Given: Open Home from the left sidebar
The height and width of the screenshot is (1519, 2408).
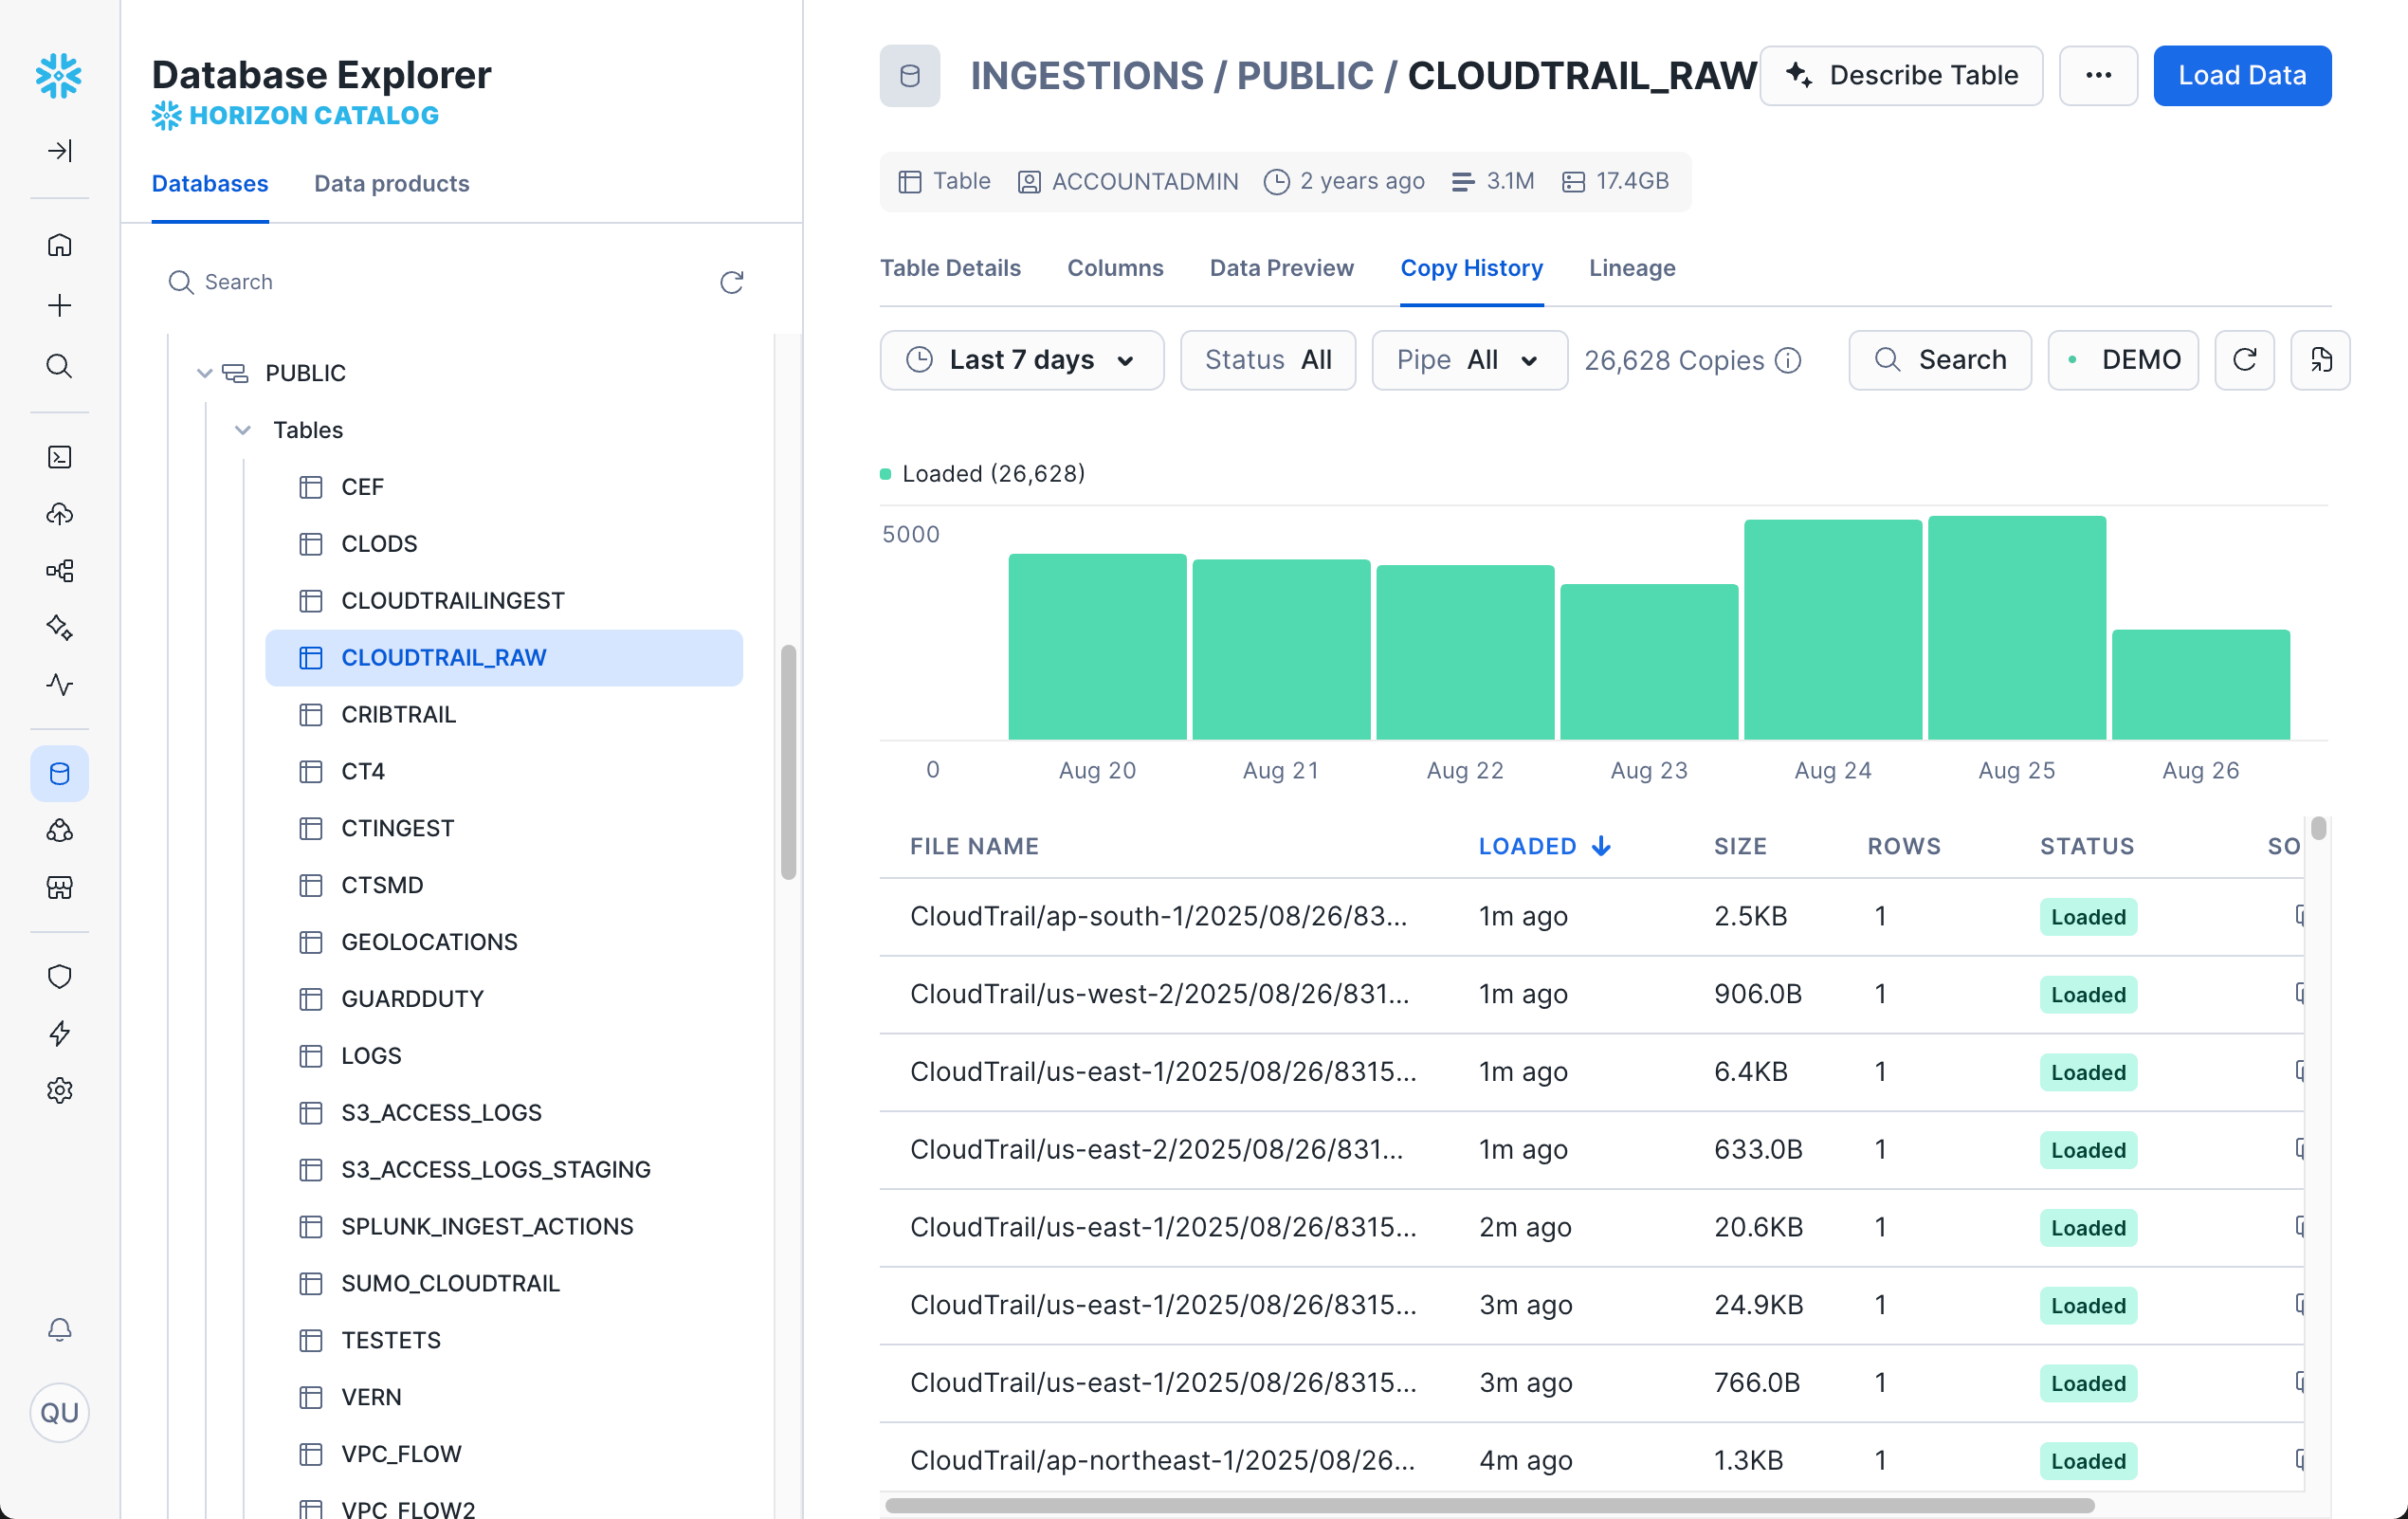Looking at the screenshot, I should [59, 245].
